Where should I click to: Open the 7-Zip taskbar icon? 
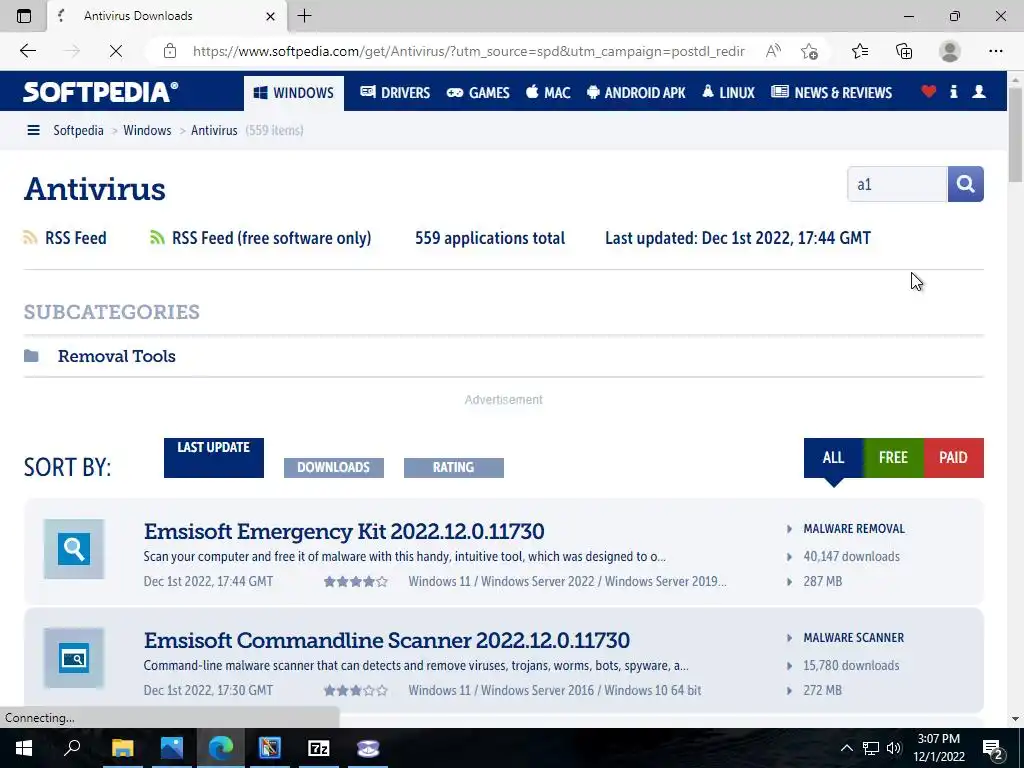(x=319, y=748)
